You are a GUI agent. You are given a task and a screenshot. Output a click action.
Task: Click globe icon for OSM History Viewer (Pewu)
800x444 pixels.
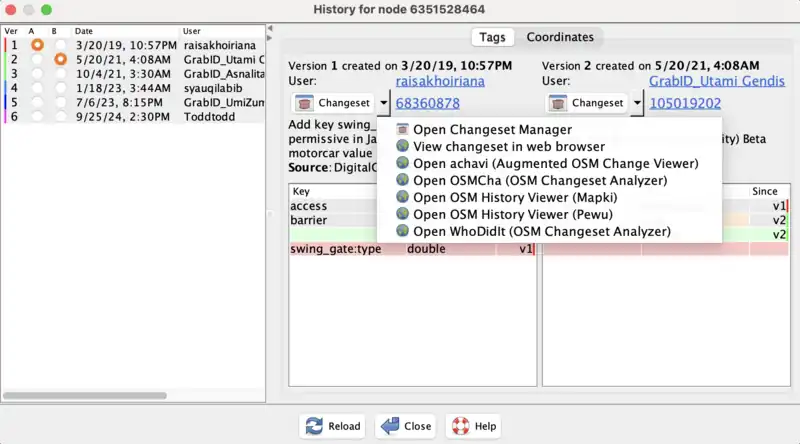403,214
